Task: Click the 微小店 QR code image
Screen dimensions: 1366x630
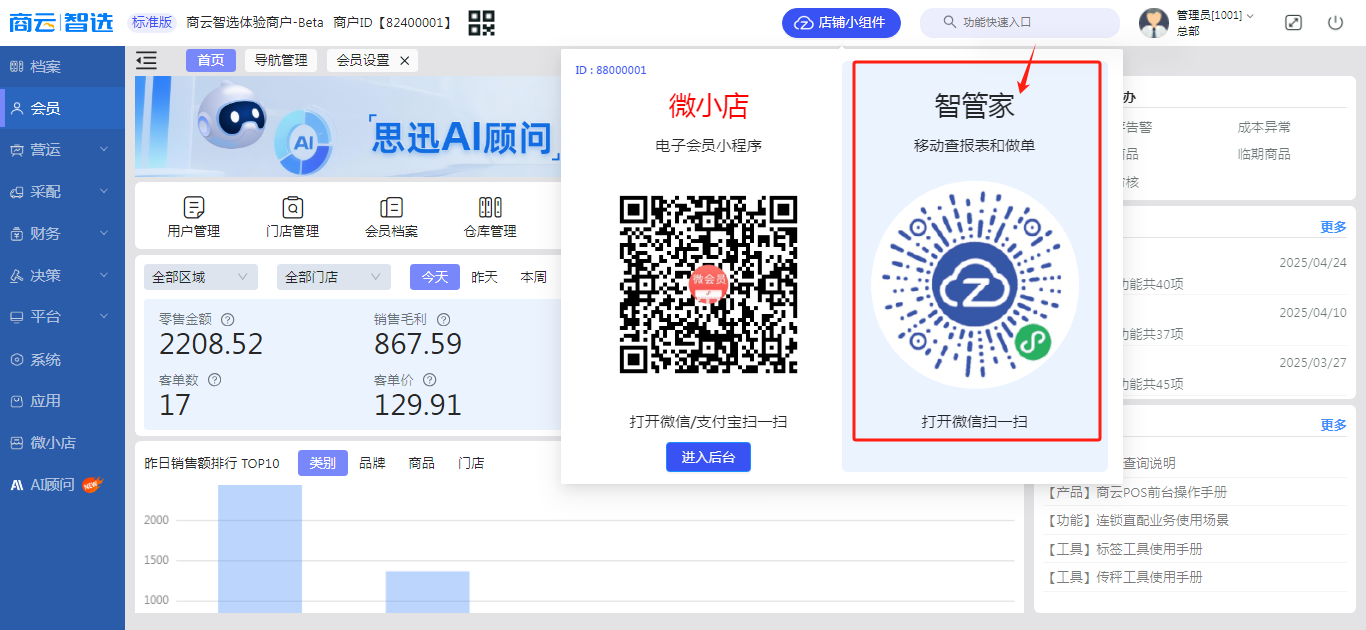Action: (708, 284)
